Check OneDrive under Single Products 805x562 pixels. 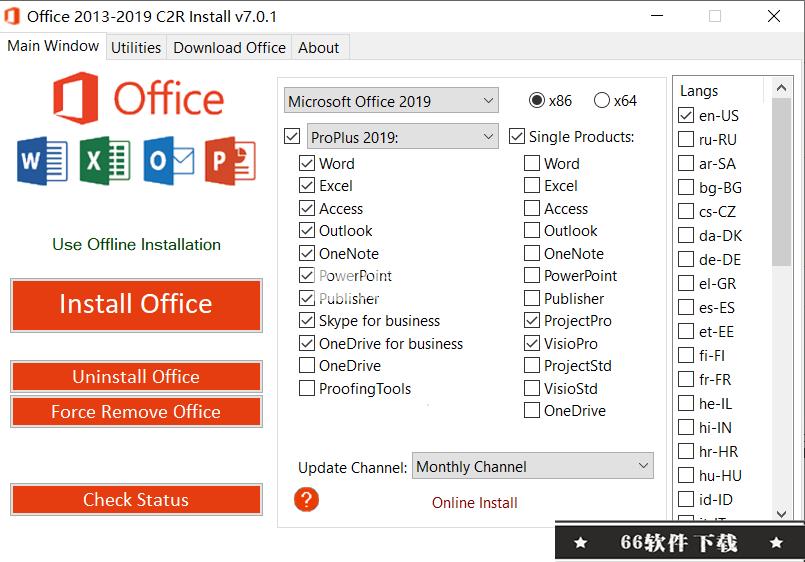click(x=532, y=411)
